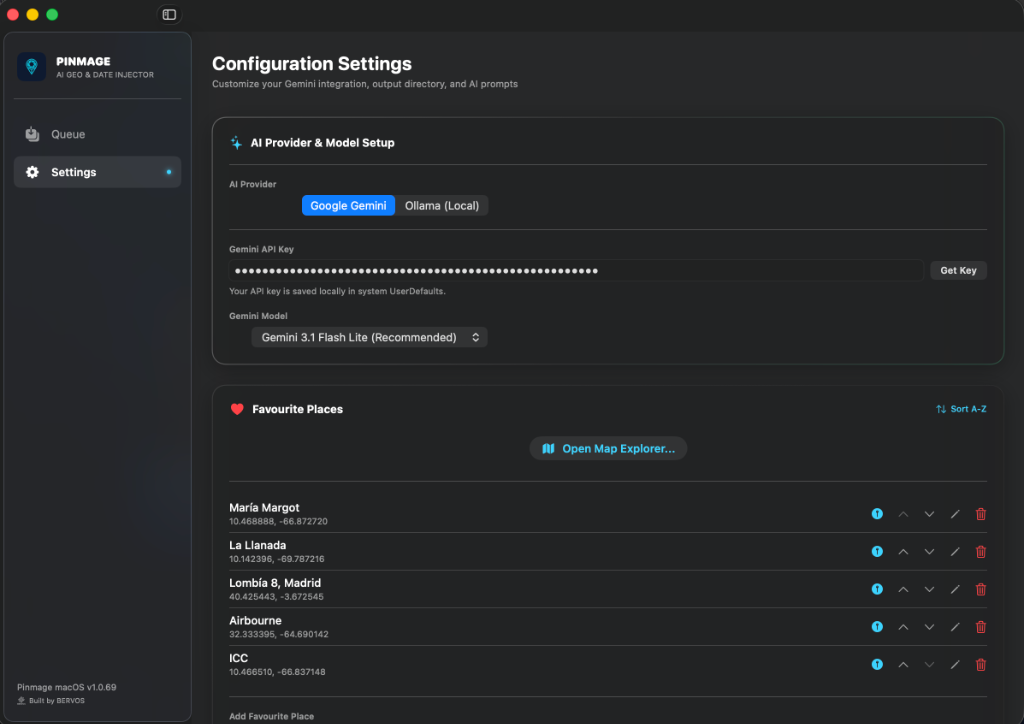Screen dimensions: 1024x724
Task: Delete the Airbourne favourite place
Action: [980, 627]
